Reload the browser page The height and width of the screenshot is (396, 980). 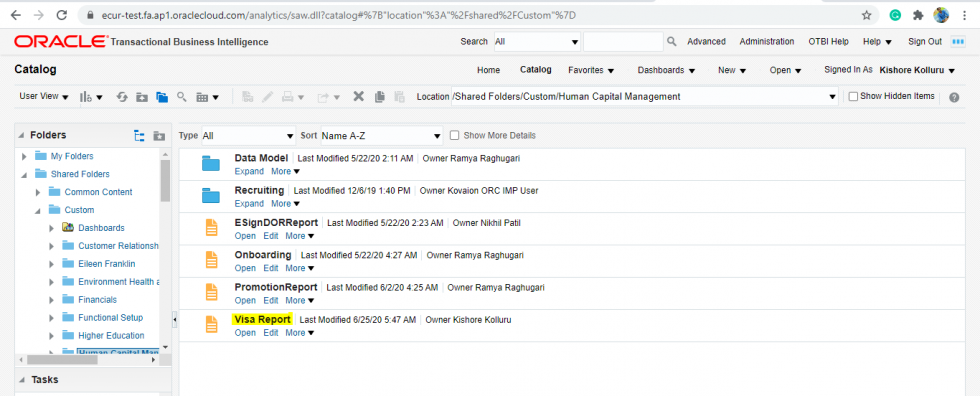point(61,15)
